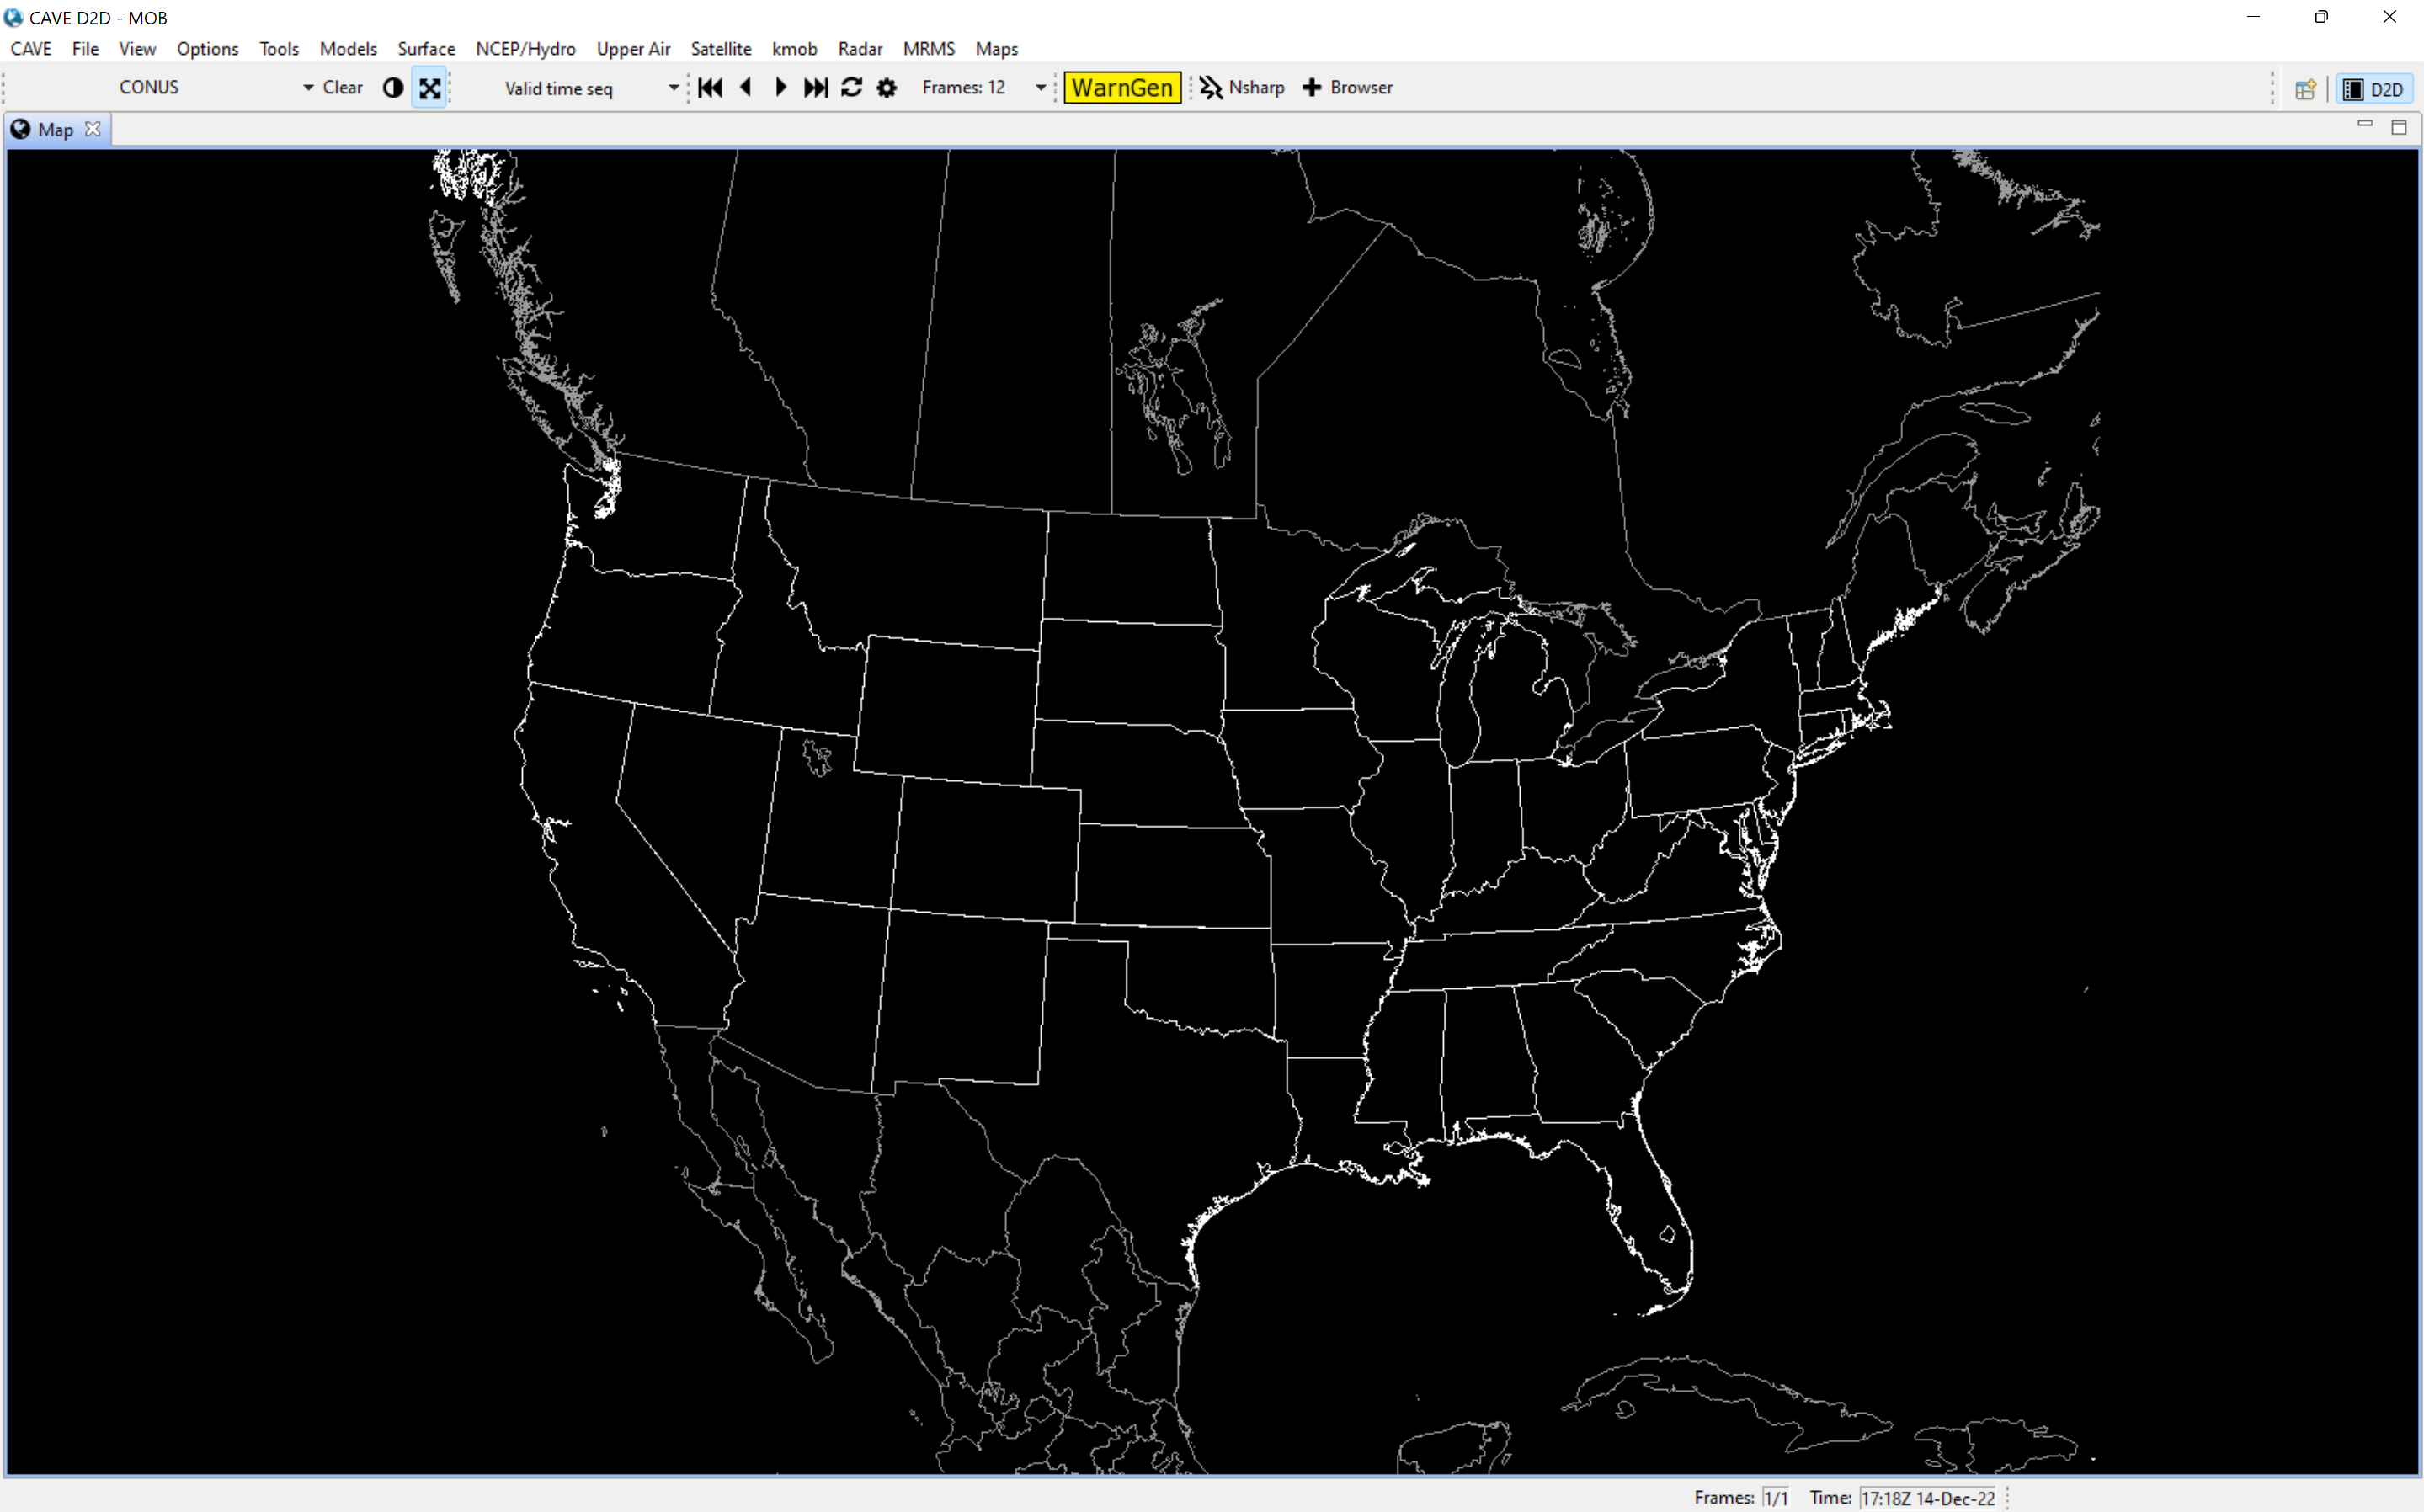Screen dimensions: 2424x1512
Task: Click the loop frames refresh icon
Action: [851, 88]
